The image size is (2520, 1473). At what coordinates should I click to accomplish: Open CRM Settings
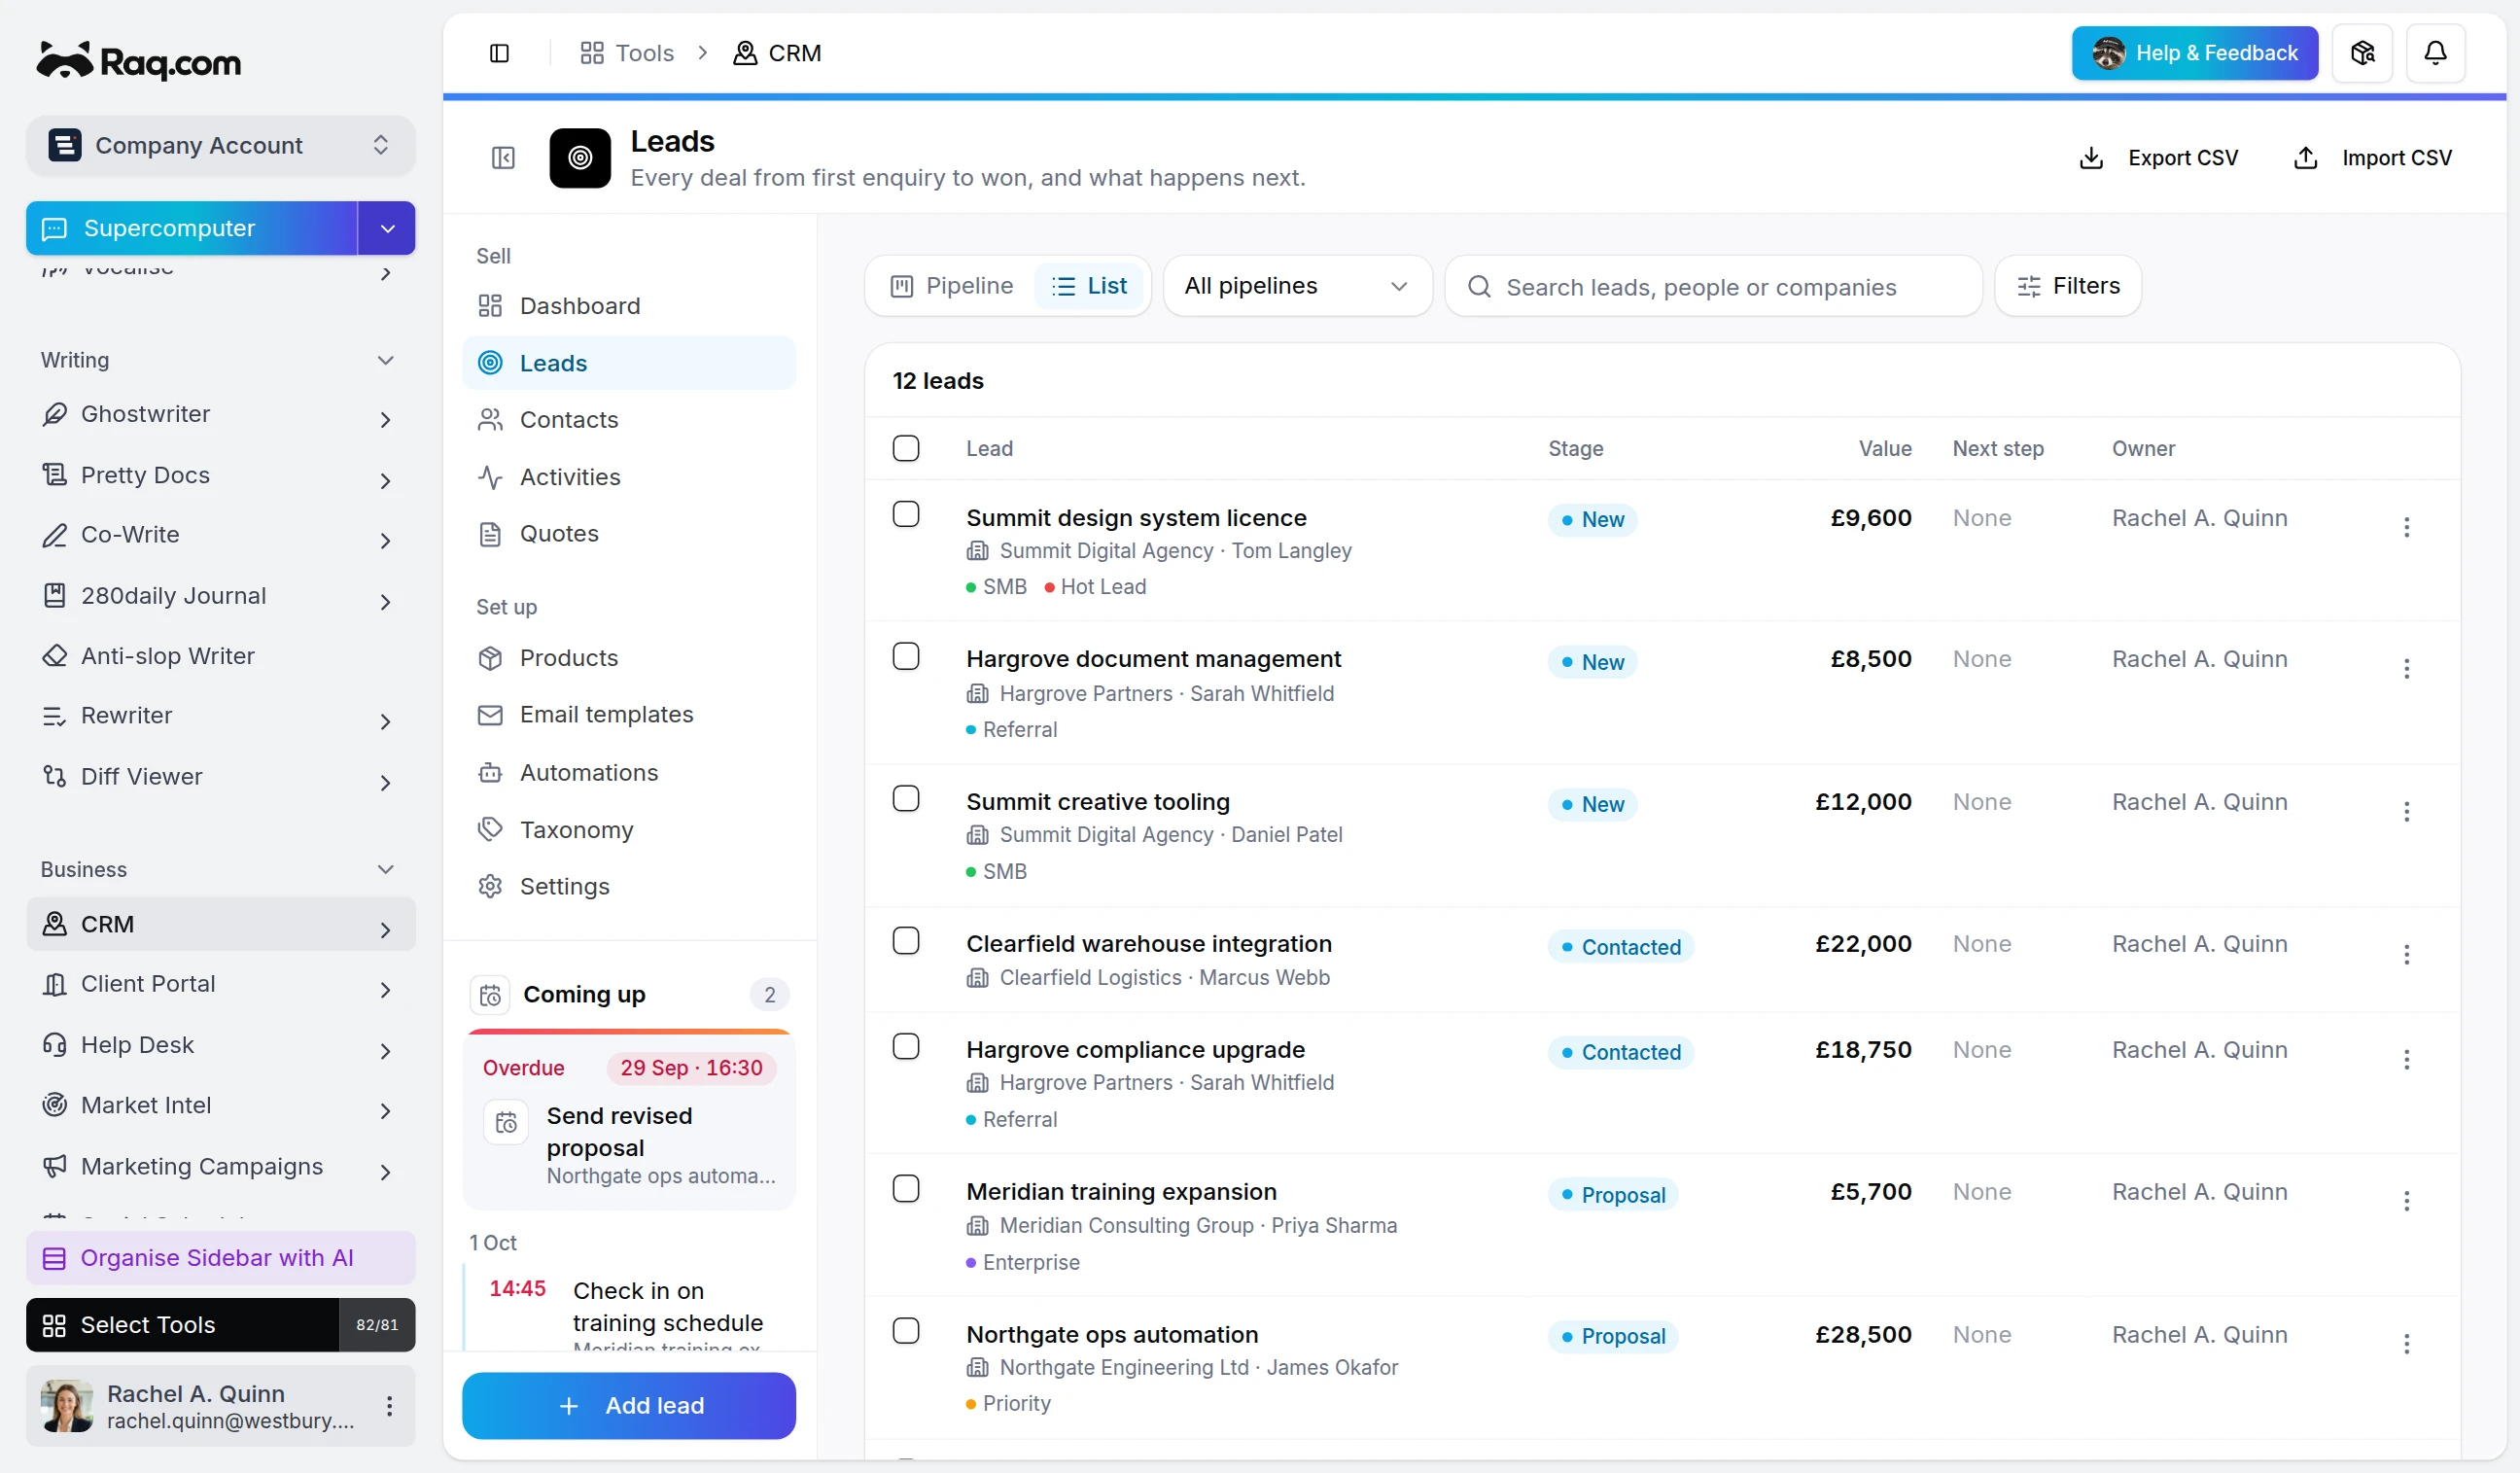pyautogui.click(x=629, y=887)
